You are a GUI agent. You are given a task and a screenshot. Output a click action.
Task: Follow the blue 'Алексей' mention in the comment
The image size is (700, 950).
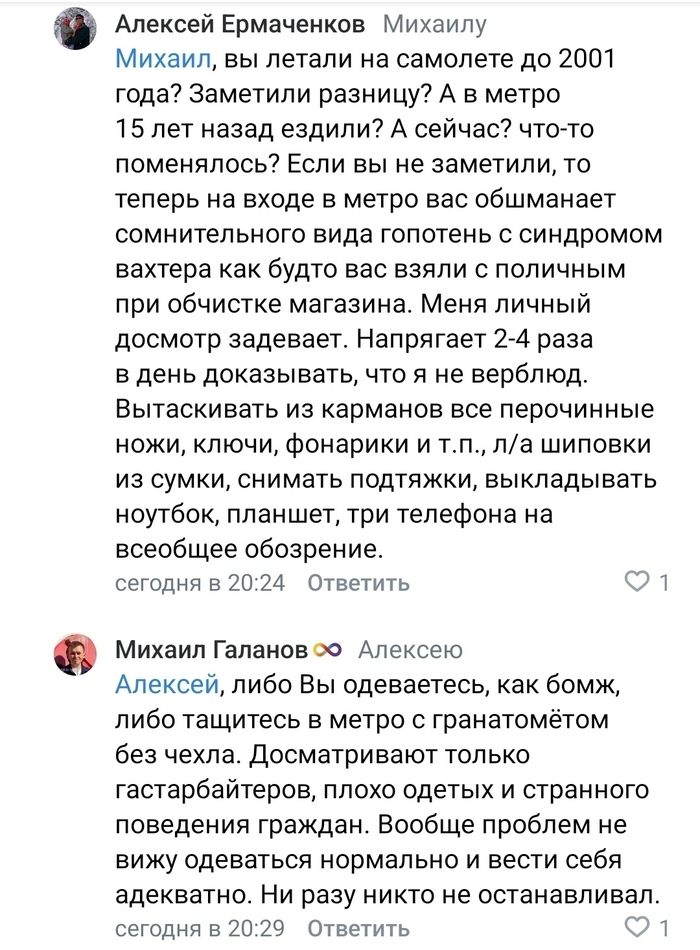click(x=167, y=684)
